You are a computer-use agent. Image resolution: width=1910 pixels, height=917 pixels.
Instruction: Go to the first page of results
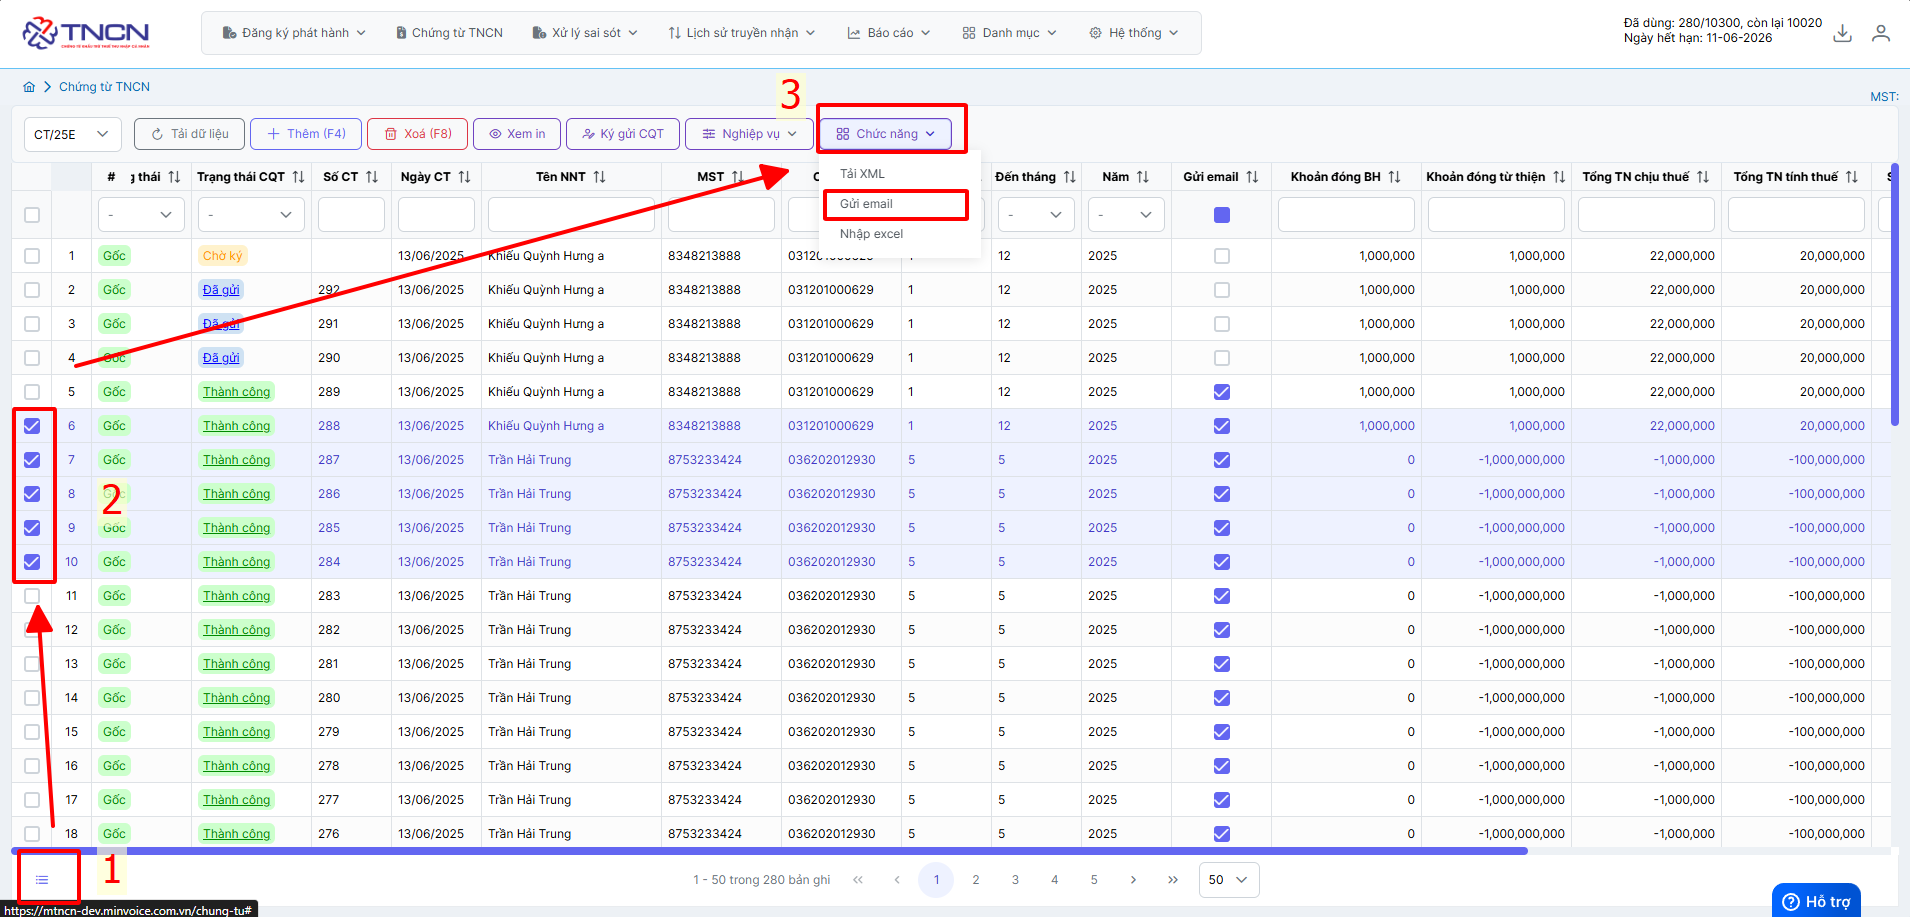(858, 880)
